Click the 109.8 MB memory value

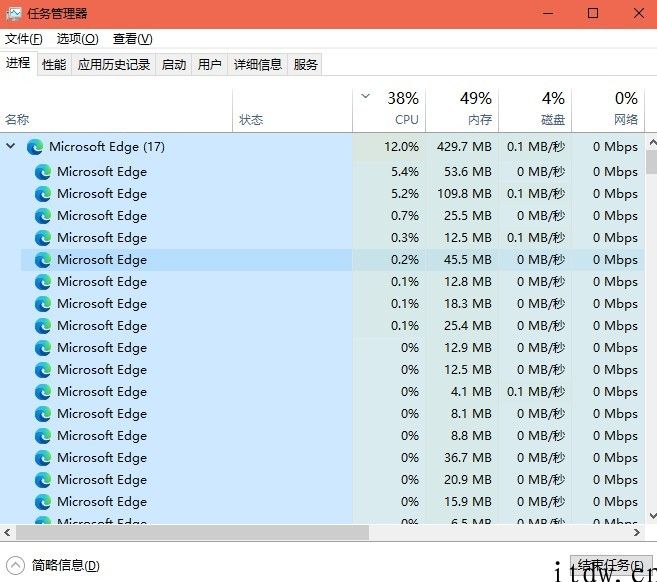[464, 194]
